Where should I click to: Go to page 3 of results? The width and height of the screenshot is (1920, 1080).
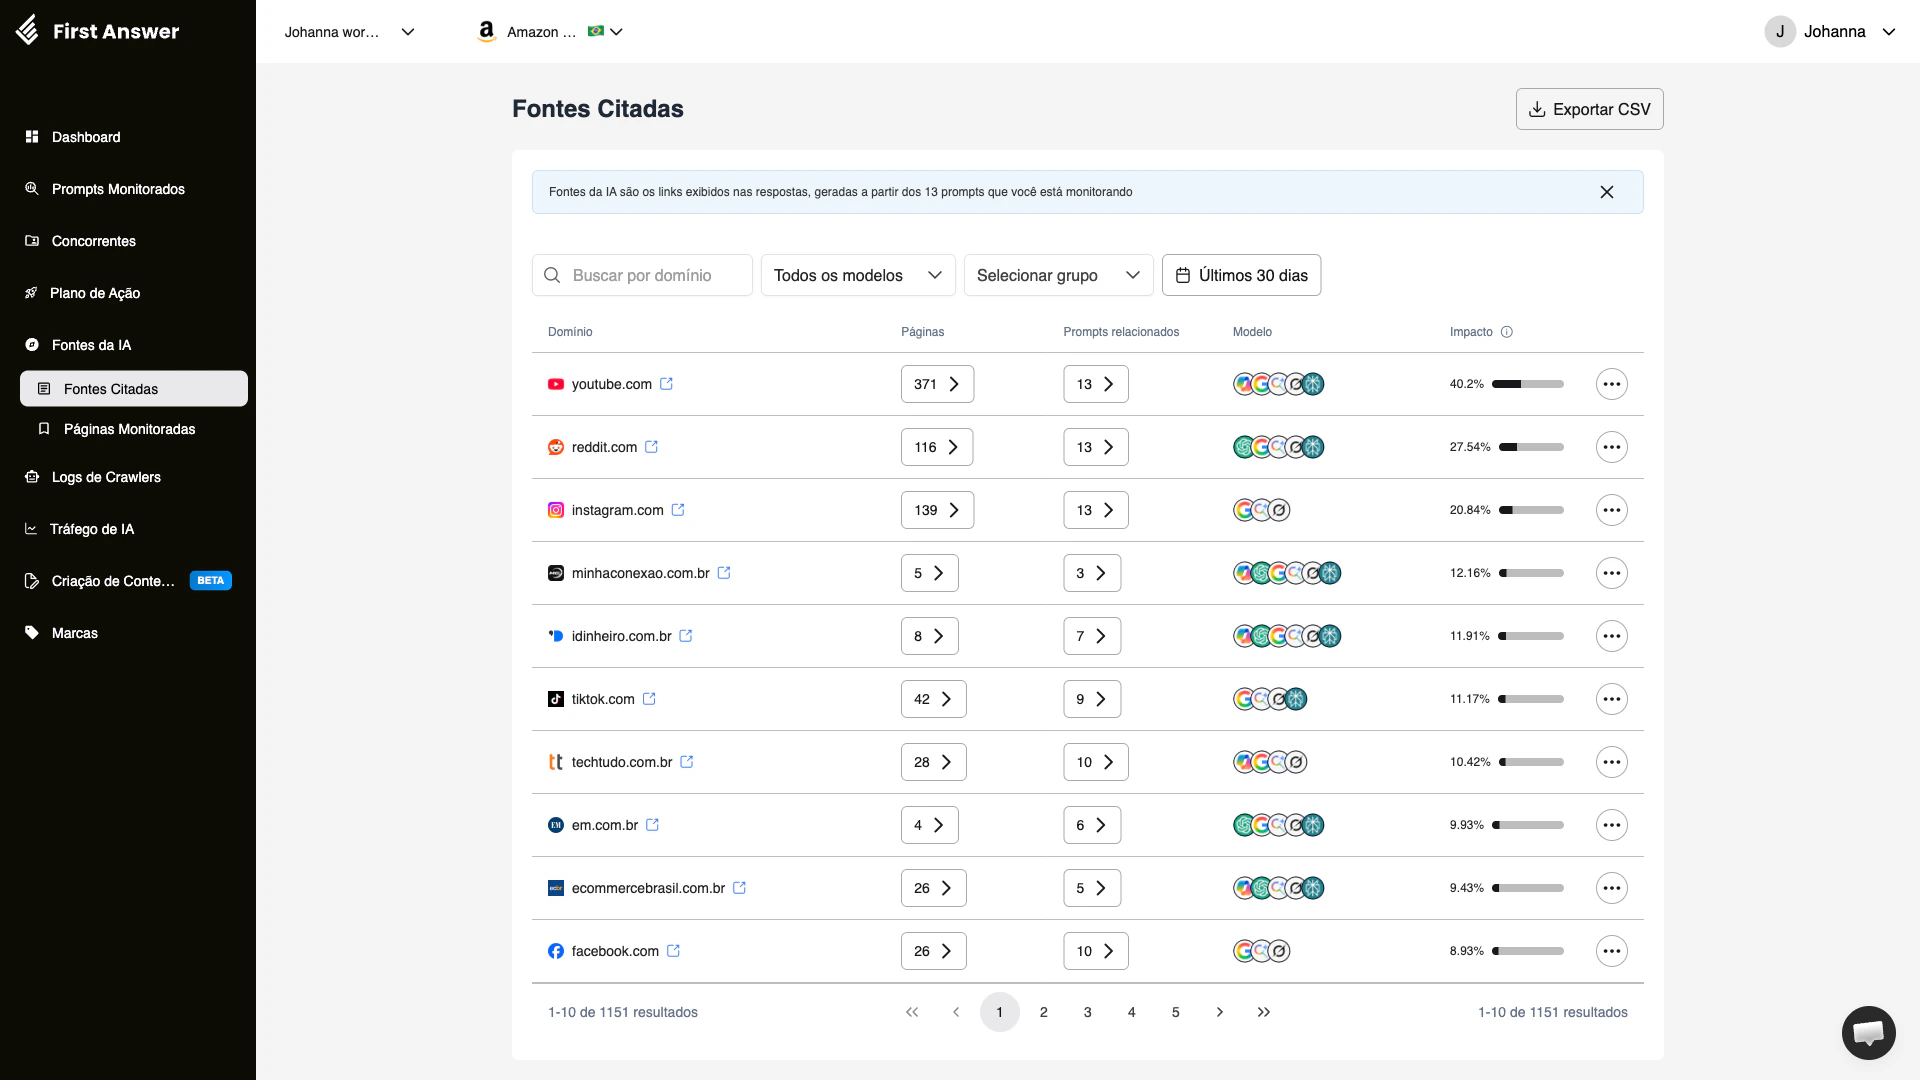tap(1087, 1012)
